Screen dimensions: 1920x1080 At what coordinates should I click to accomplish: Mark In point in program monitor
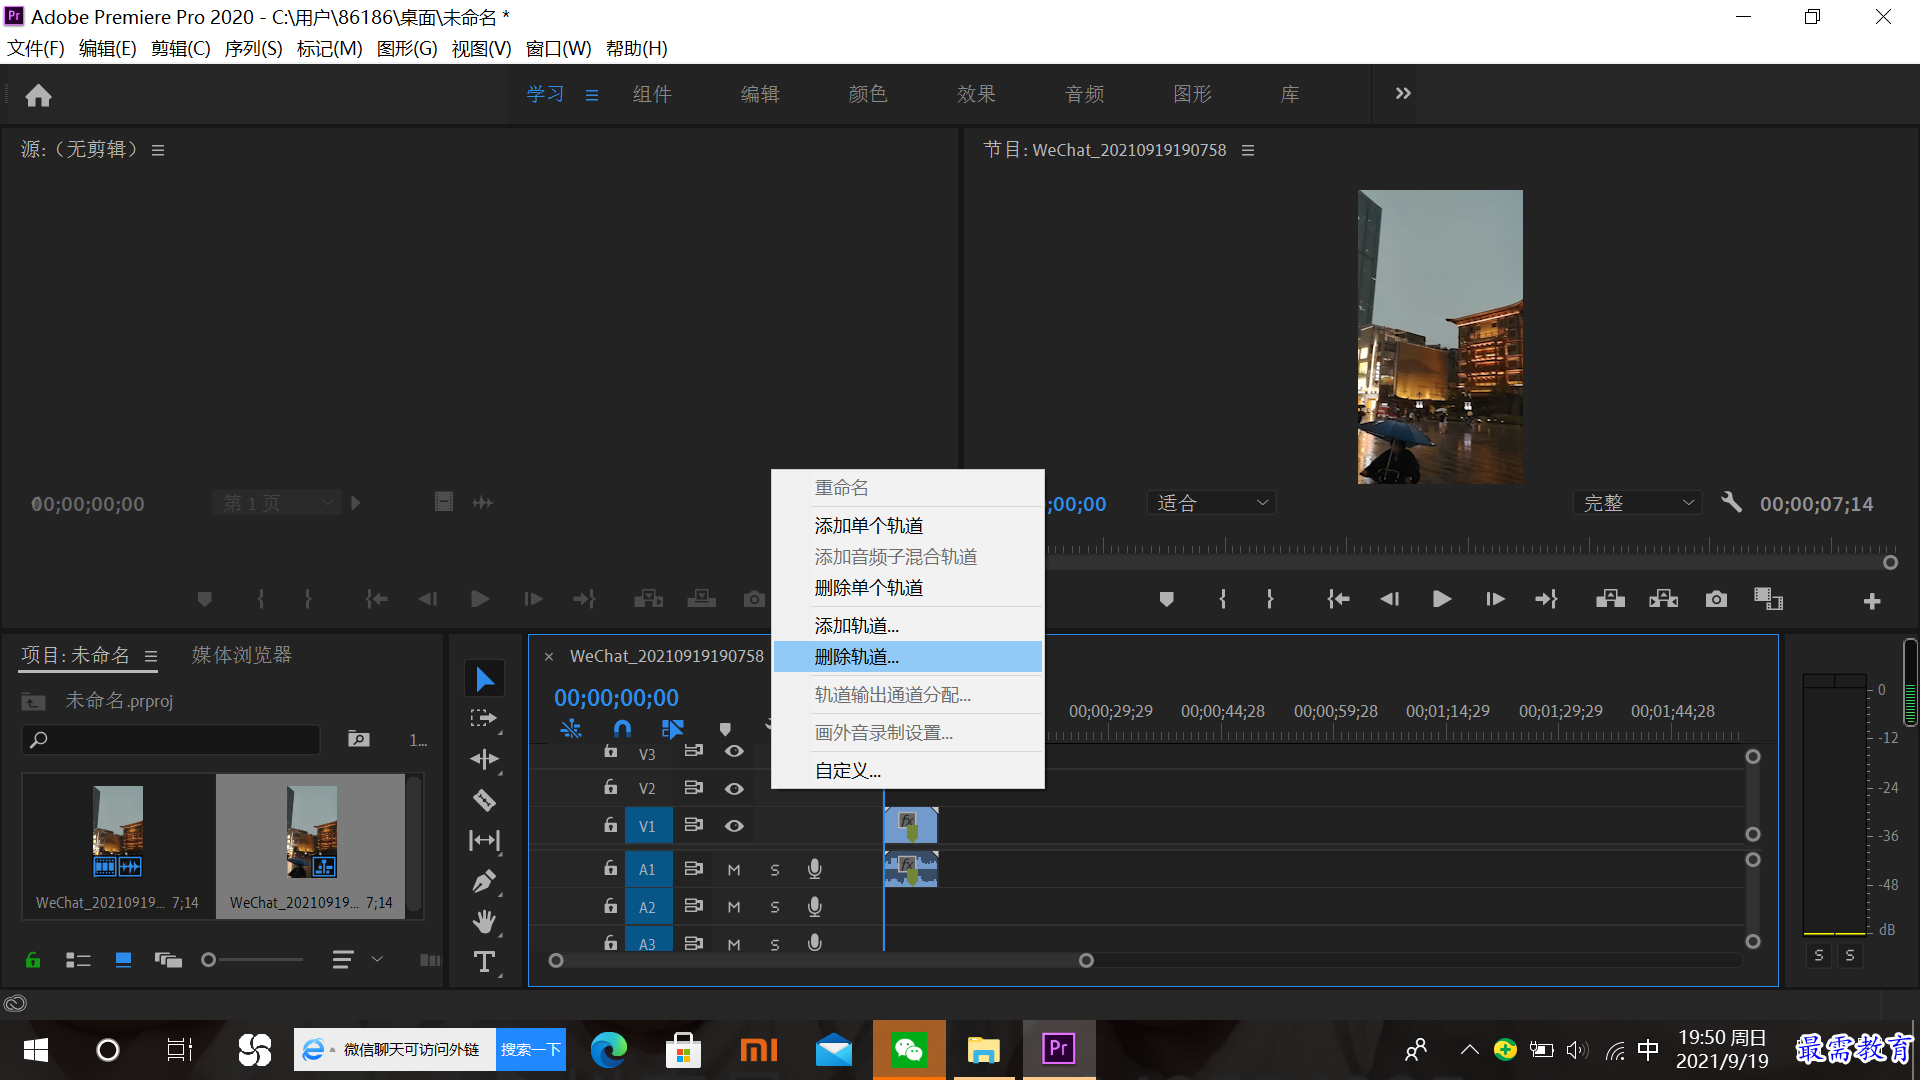[1222, 599]
